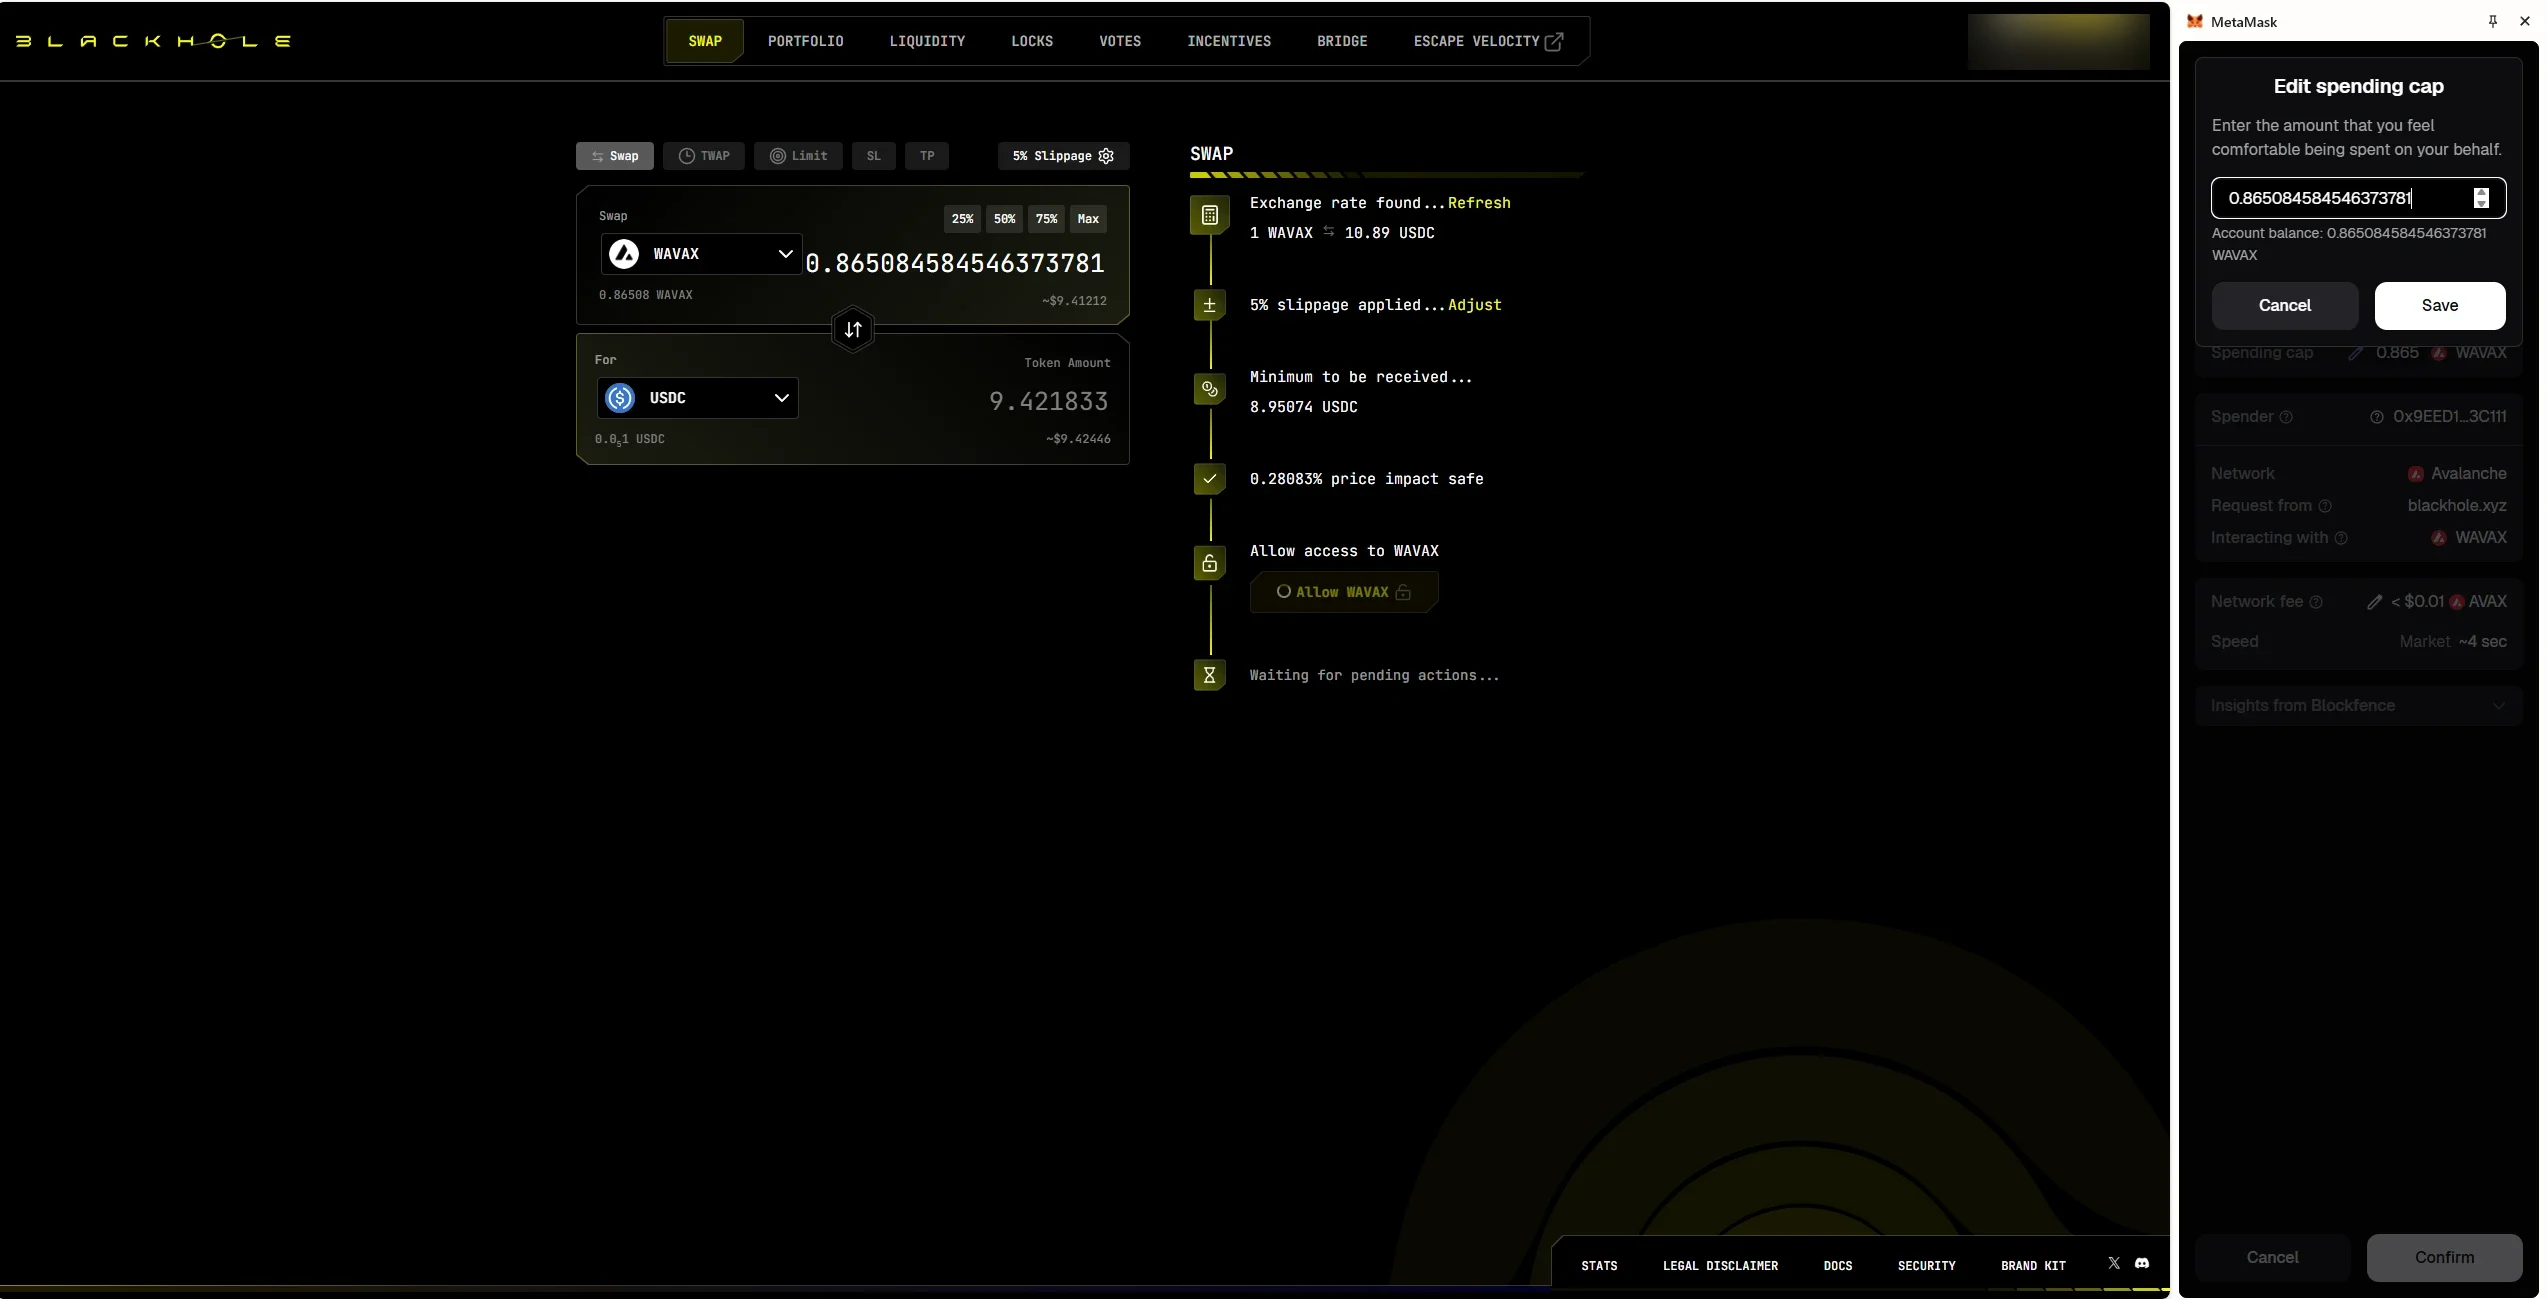Expand Insights from Blockfence section

[x=2357, y=706]
